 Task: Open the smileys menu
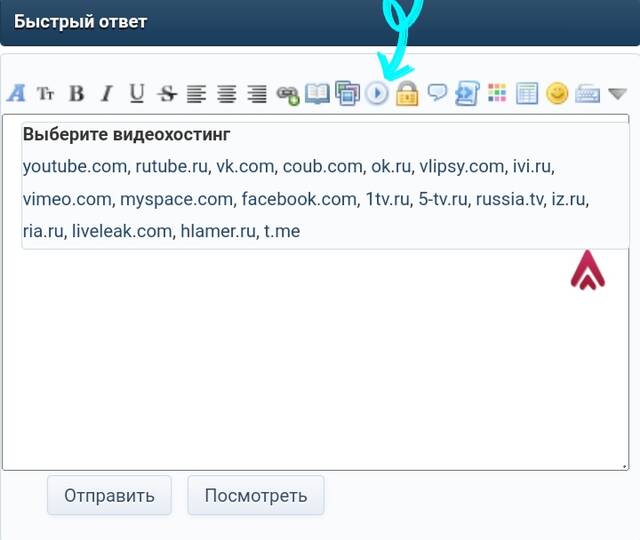557,93
